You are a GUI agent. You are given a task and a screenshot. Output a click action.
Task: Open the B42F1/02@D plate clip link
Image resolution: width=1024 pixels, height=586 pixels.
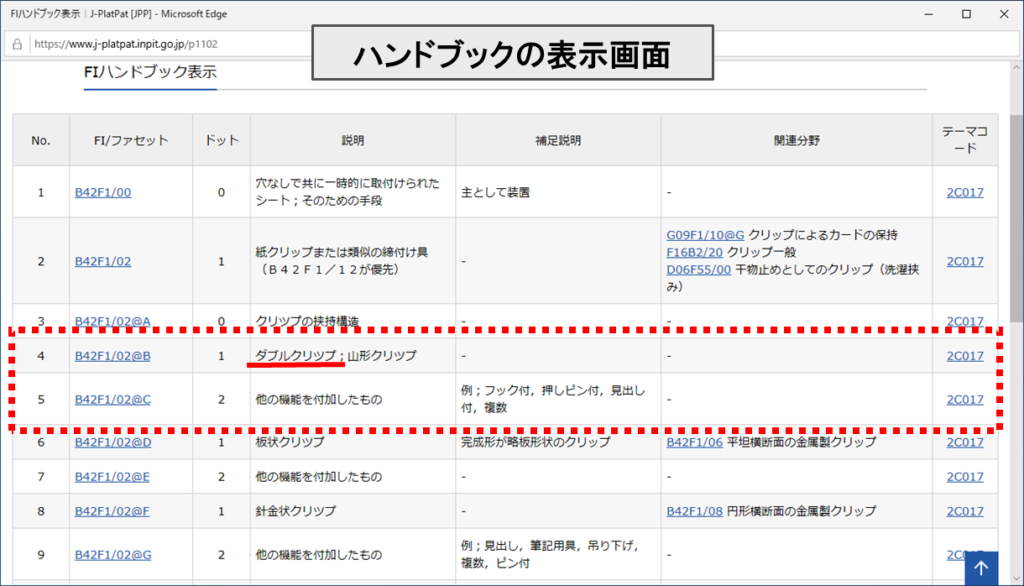click(113, 442)
